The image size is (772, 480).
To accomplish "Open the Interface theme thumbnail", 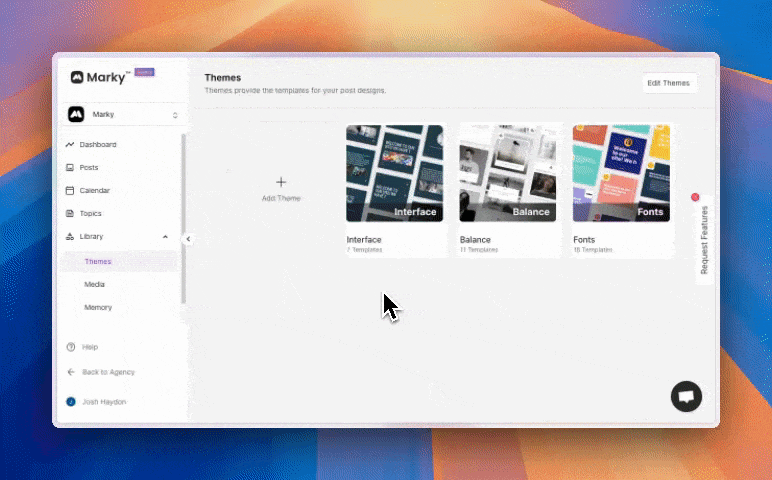I will click(395, 173).
